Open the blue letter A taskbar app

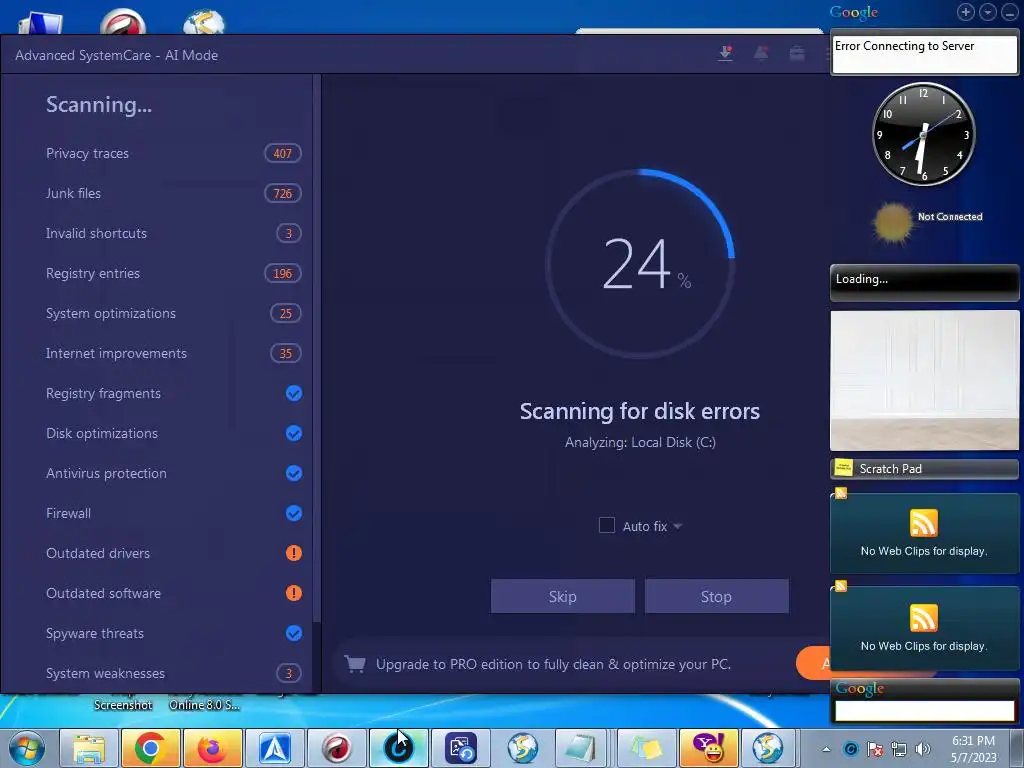click(x=274, y=748)
